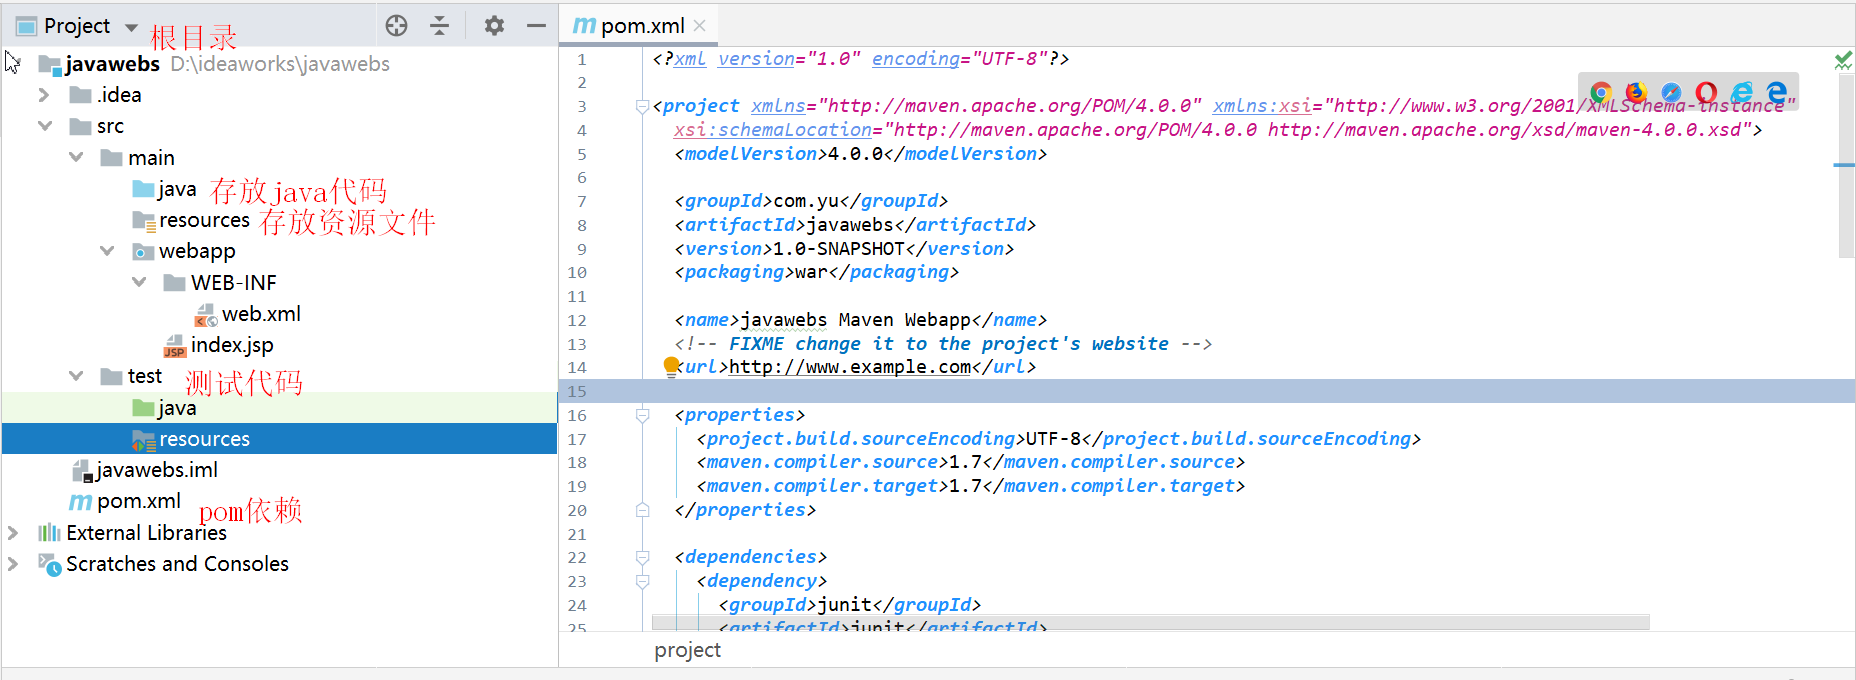Screen dimensions: 1856x680
Task: Click the junit groupId value
Action: tap(844, 605)
